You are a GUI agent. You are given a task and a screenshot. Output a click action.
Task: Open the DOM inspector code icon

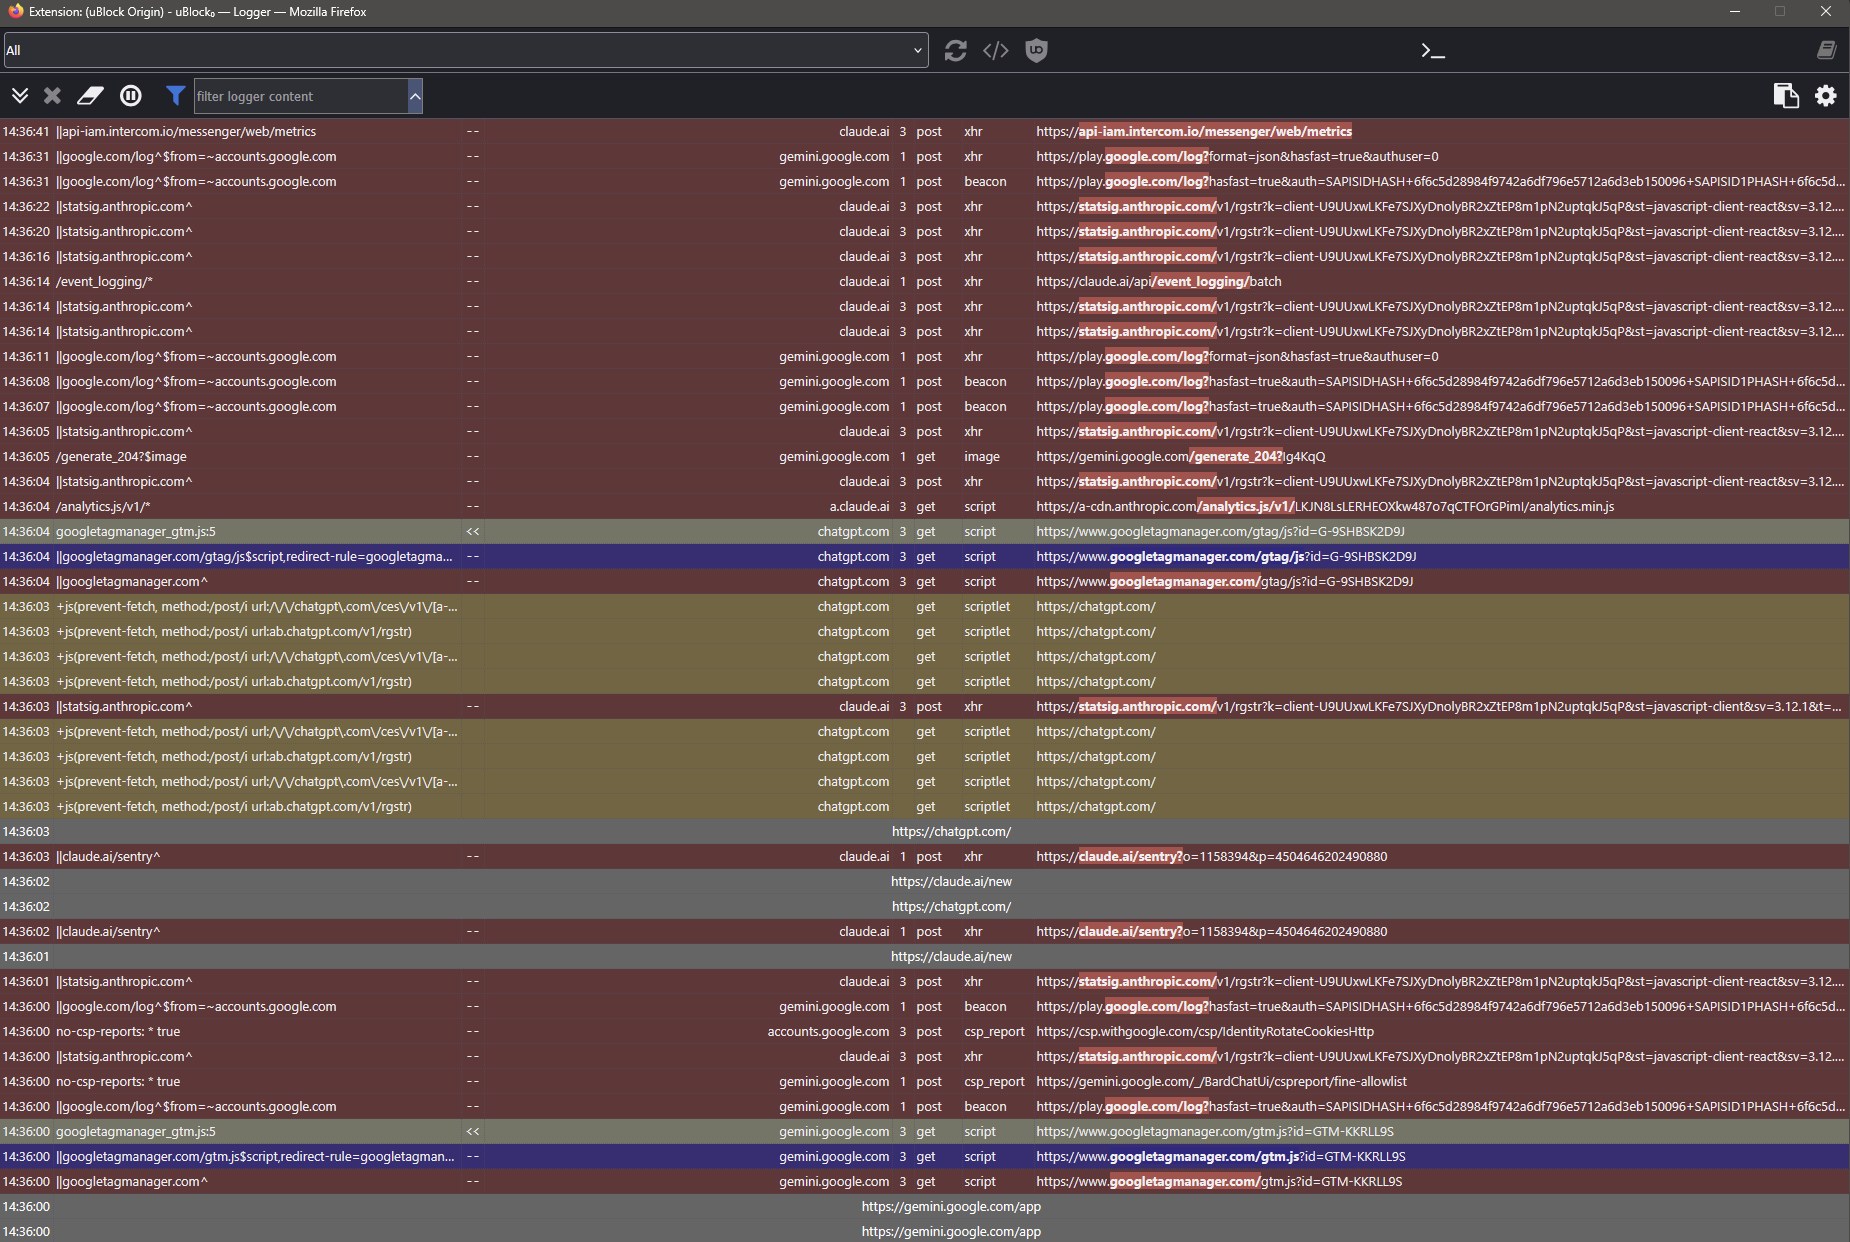point(996,50)
